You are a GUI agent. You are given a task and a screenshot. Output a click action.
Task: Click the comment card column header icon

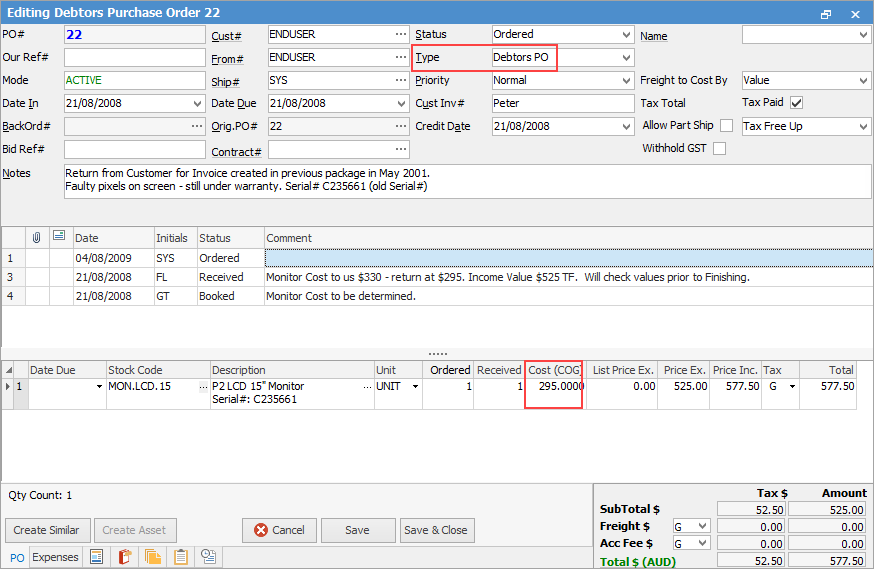click(x=59, y=238)
